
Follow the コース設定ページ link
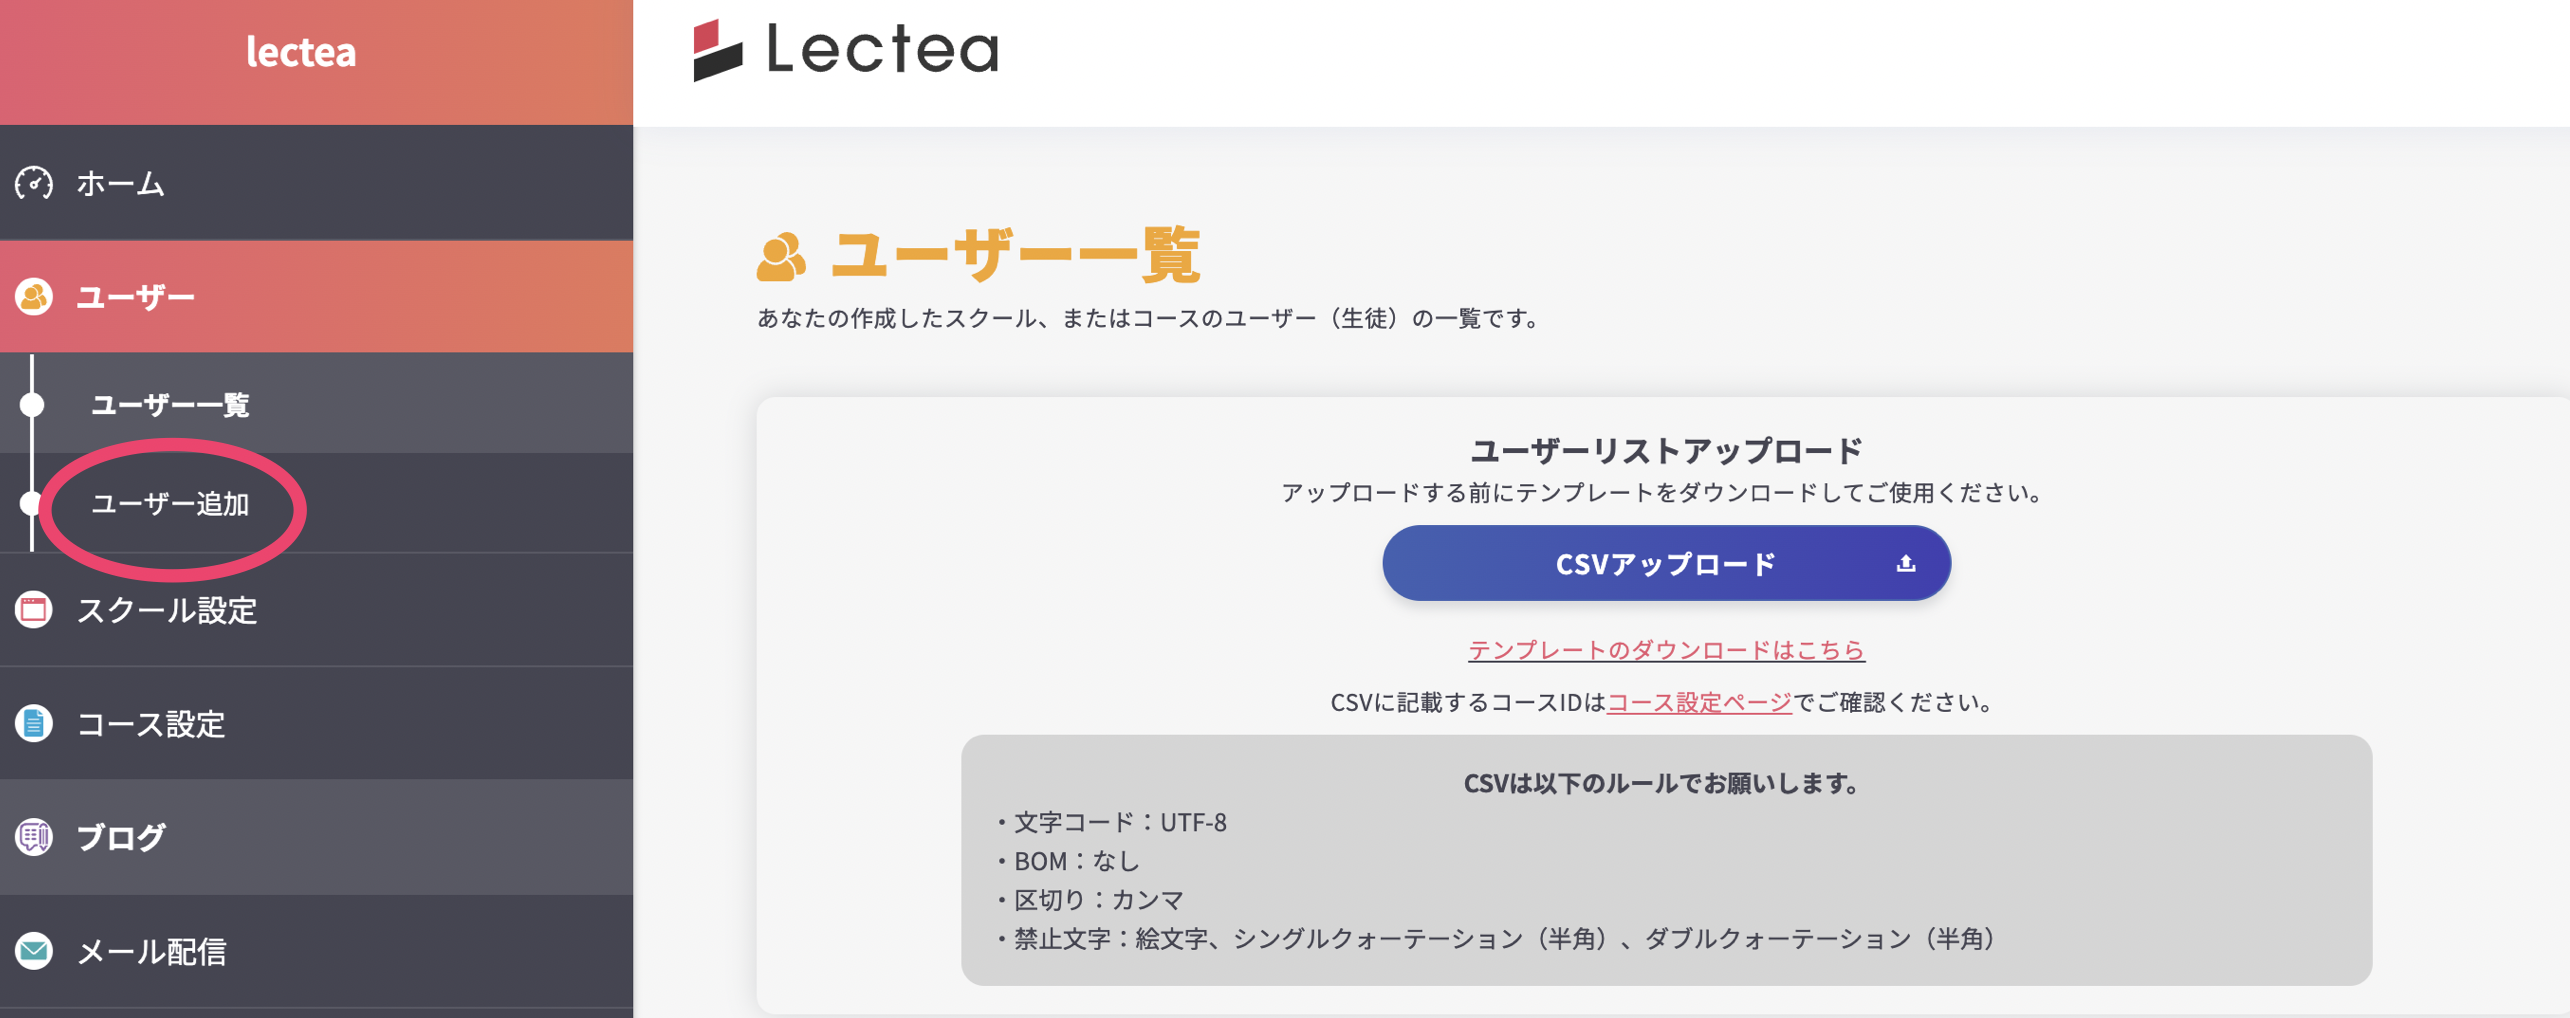[1699, 703]
